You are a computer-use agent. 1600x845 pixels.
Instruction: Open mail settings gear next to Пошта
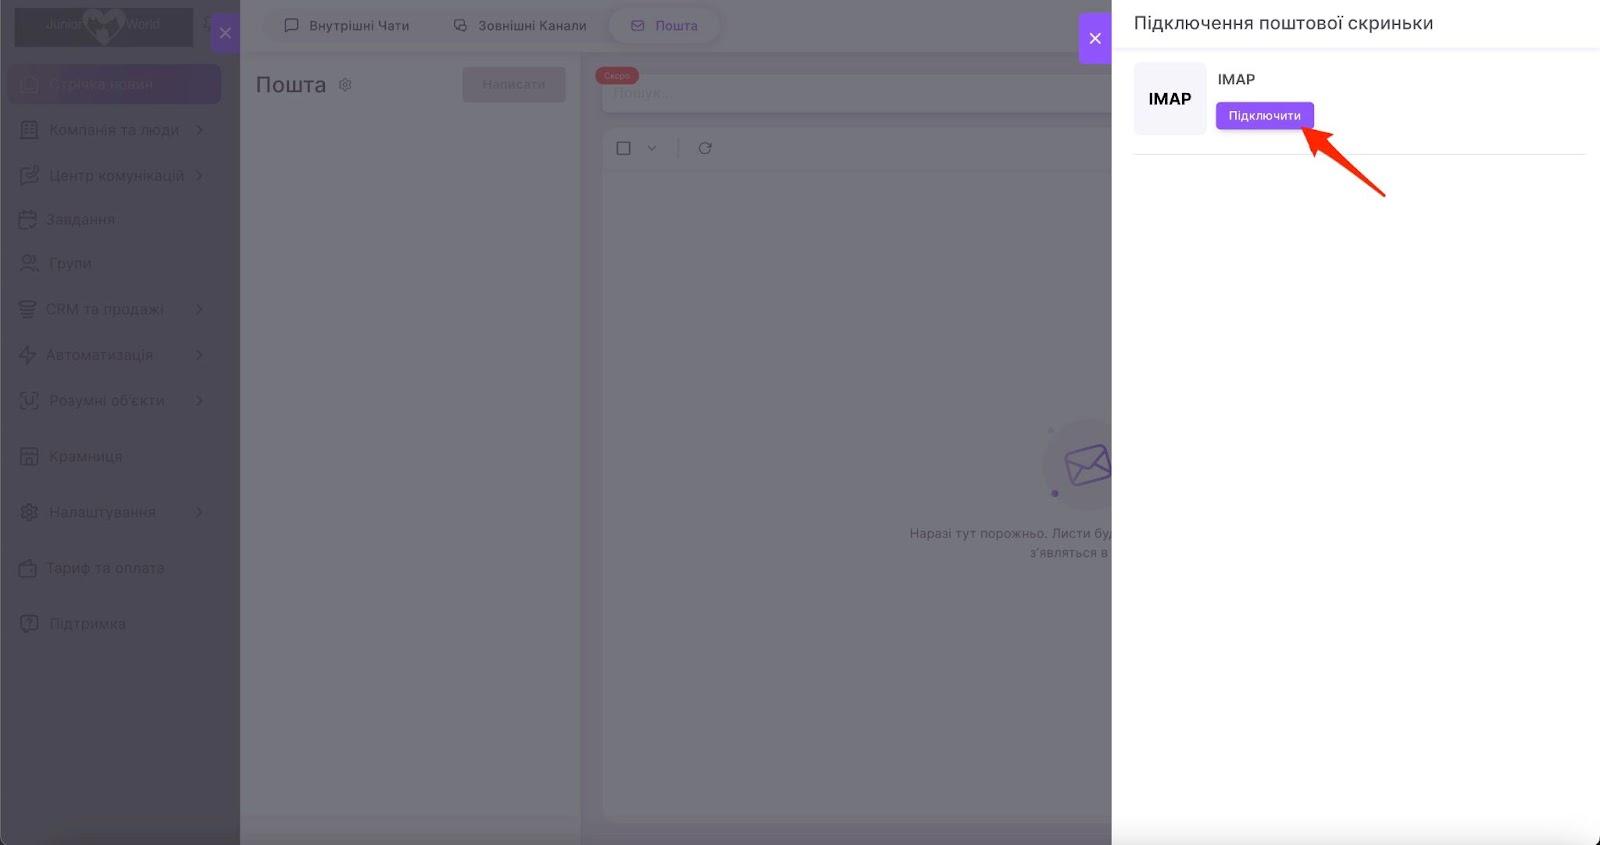point(345,85)
